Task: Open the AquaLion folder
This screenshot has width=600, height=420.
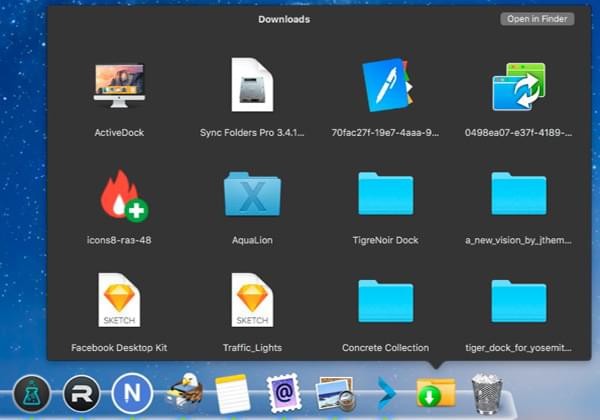Action: (252, 194)
